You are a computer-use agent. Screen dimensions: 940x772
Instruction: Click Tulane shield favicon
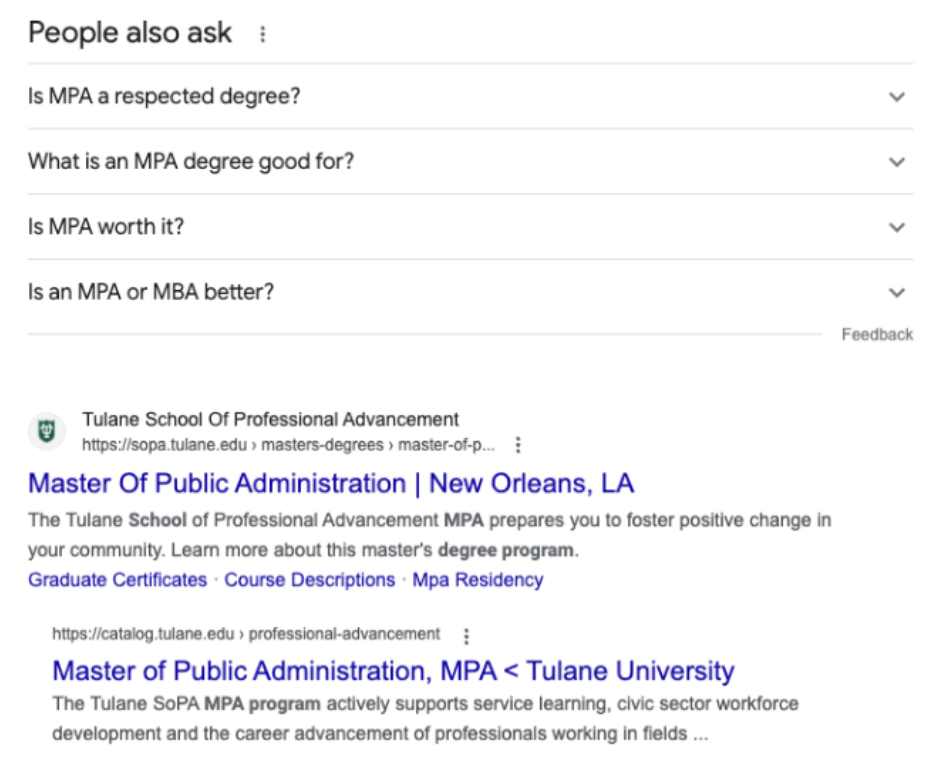[47, 431]
